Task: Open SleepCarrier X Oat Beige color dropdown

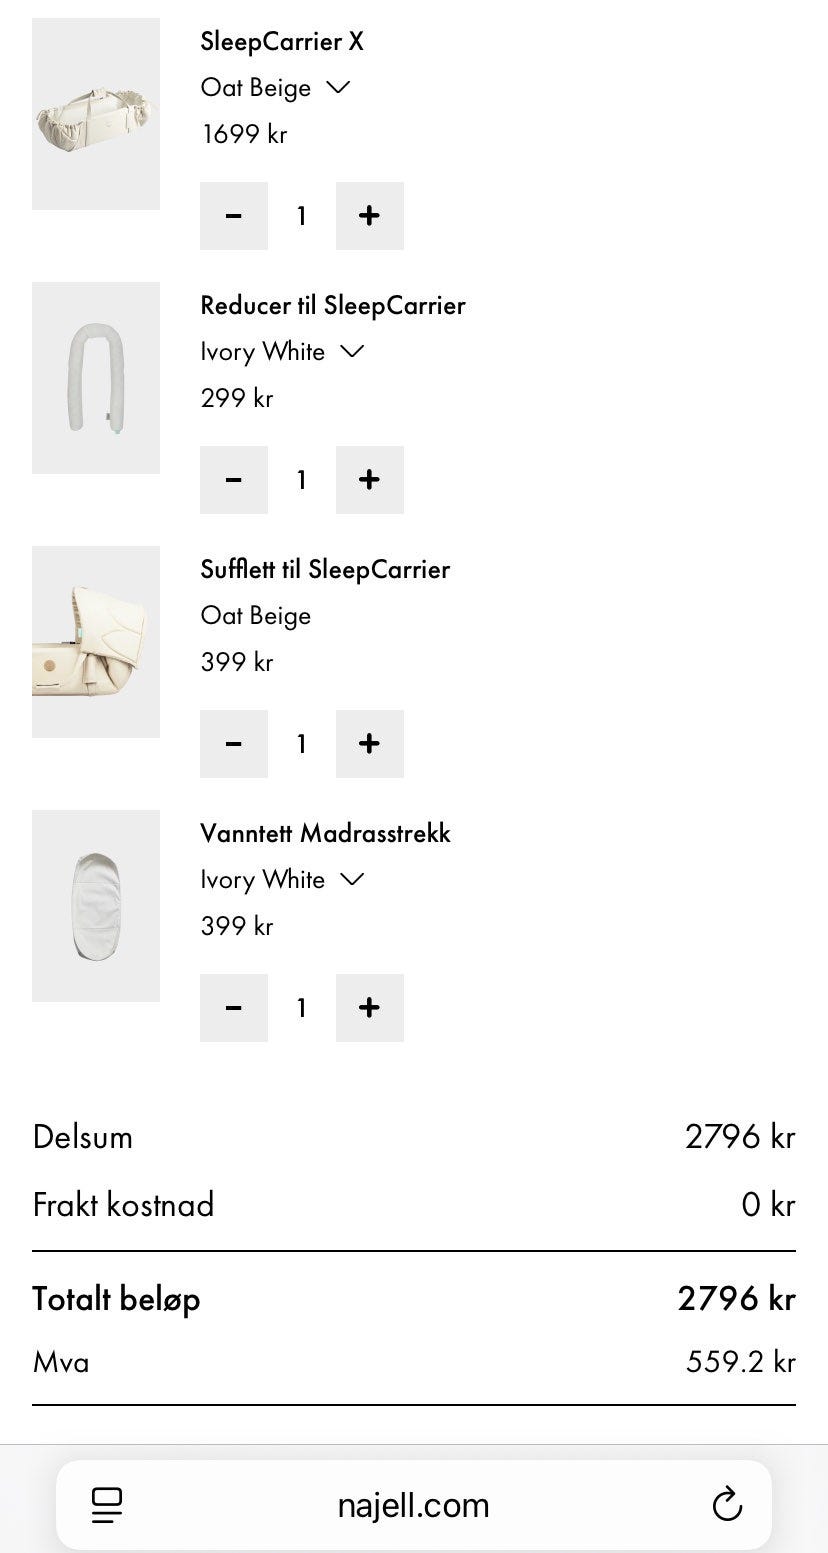Action: [x=275, y=88]
